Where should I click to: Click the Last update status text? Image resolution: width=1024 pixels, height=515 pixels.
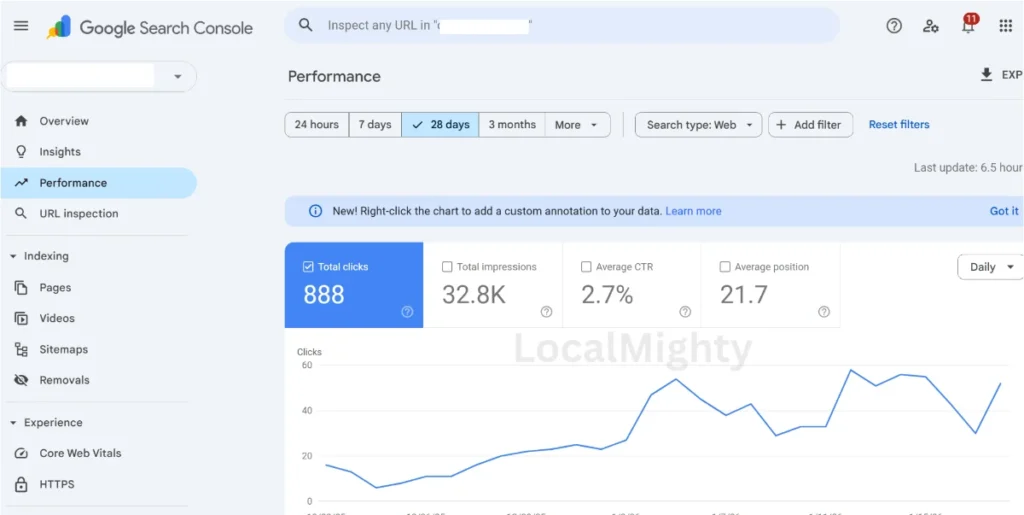point(968,168)
